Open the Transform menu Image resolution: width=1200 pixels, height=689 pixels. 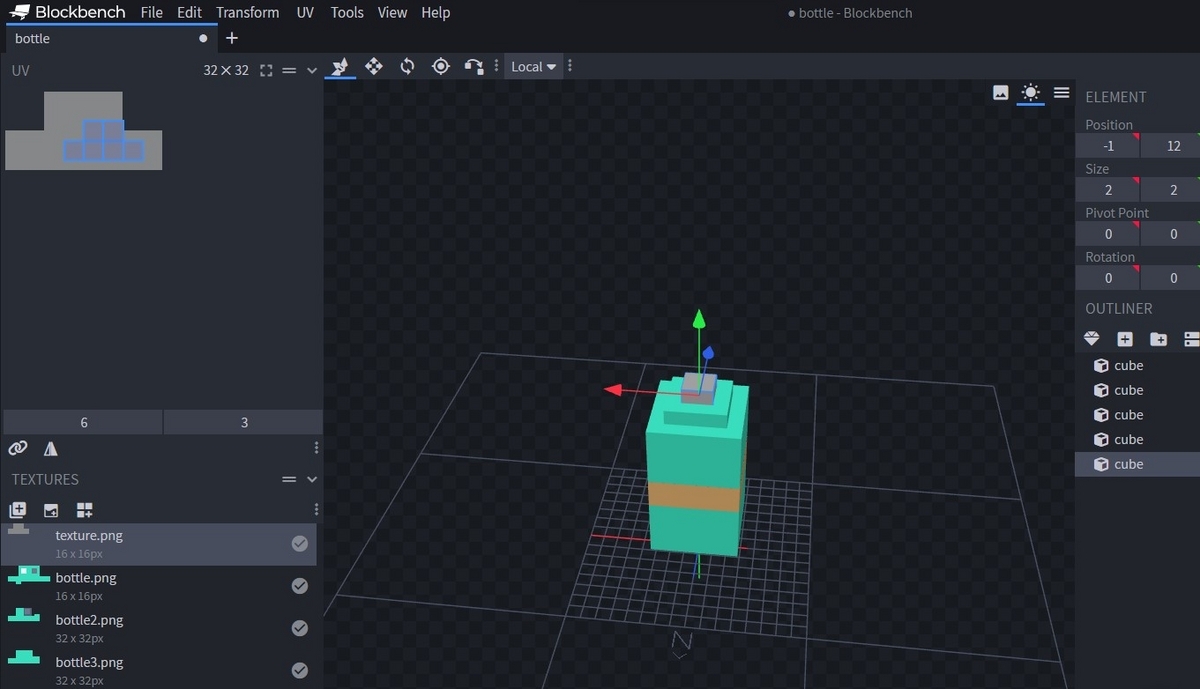click(x=247, y=13)
